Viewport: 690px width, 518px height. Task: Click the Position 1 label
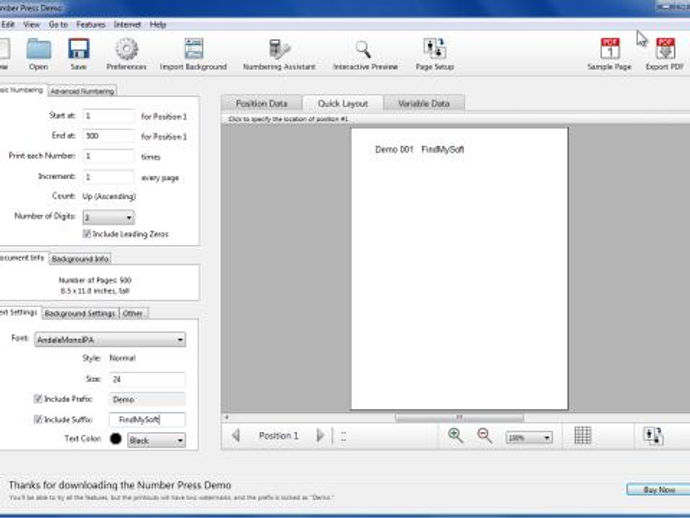click(x=278, y=436)
